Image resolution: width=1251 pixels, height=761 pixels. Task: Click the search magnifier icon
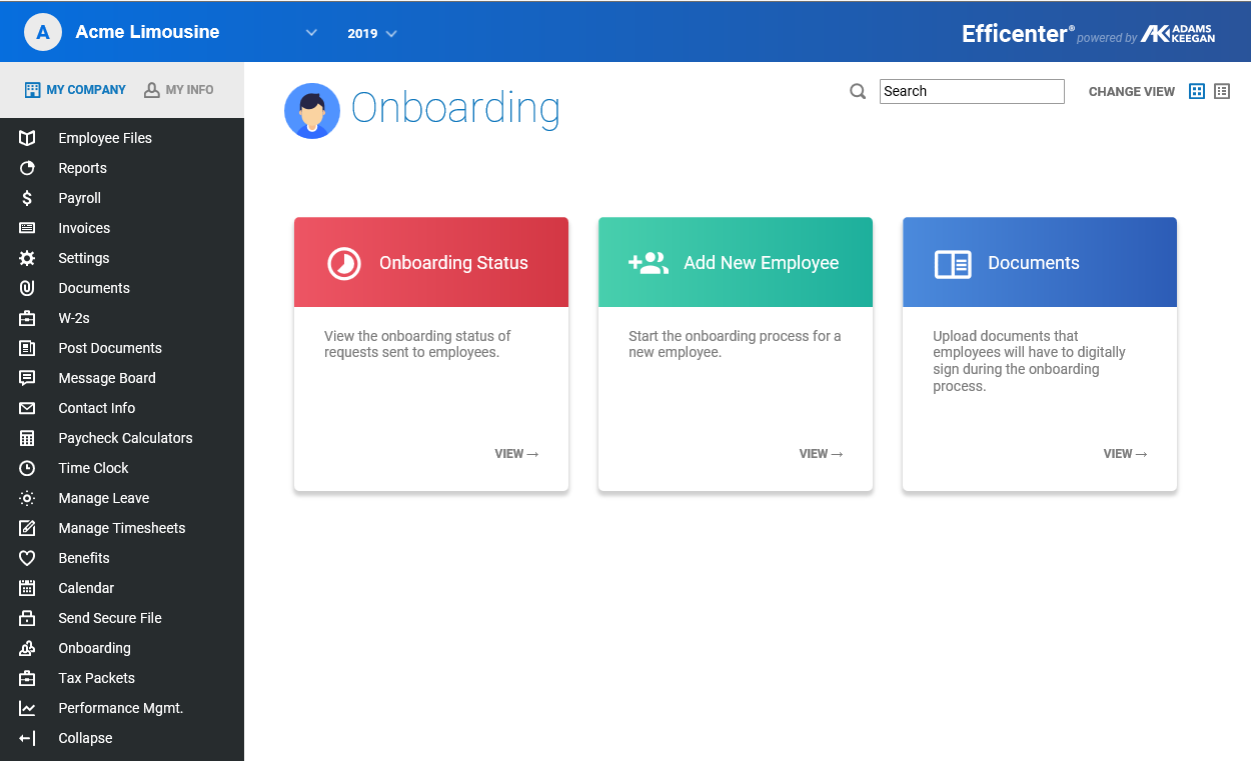(x=858, y=91)
